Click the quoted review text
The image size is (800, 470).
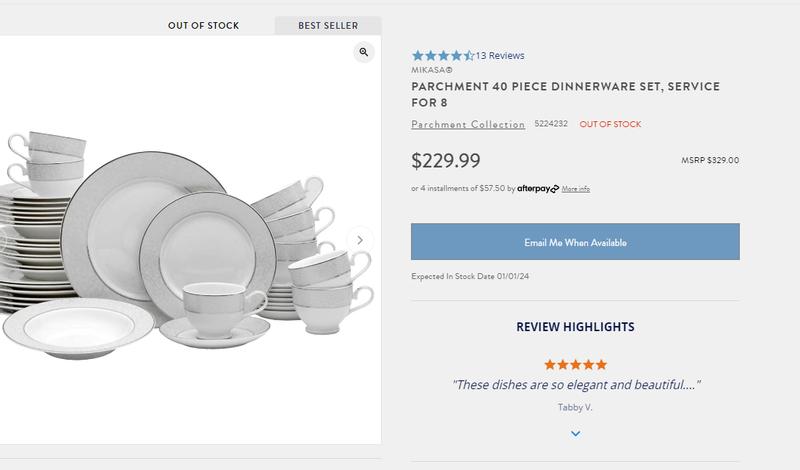pos(575,385)
